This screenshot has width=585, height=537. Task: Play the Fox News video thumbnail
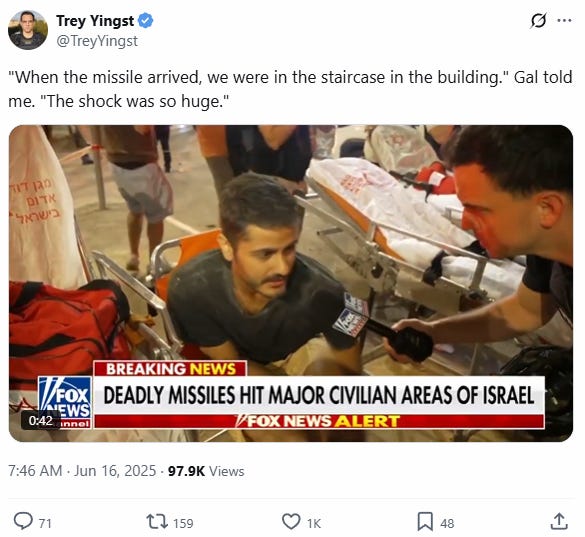(291, 283)
